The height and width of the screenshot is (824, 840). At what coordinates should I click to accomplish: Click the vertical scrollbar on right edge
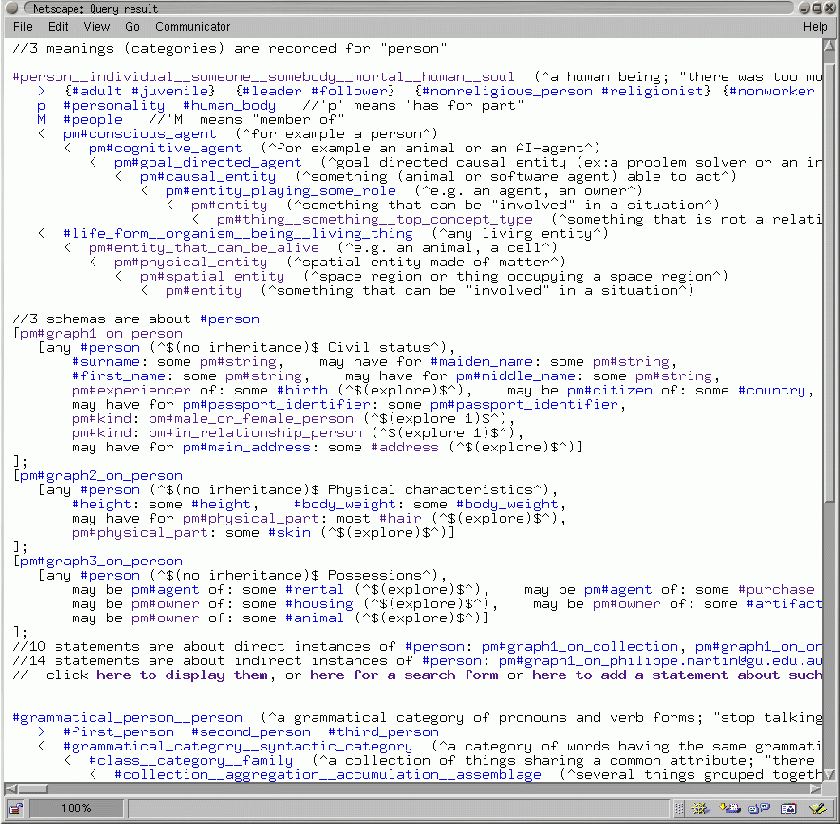(x=832, y=300)
